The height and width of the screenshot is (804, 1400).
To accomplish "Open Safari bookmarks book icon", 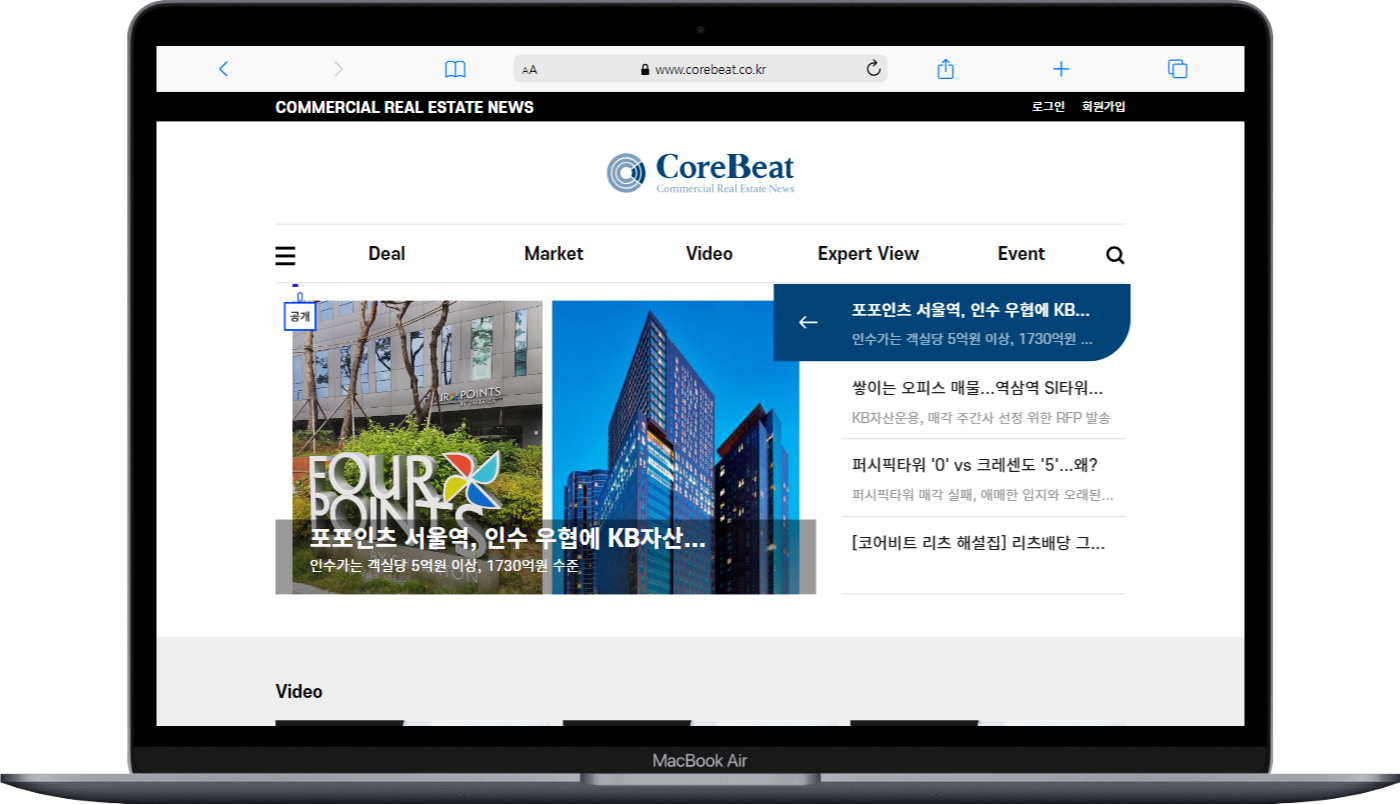I will pos(455,69).
